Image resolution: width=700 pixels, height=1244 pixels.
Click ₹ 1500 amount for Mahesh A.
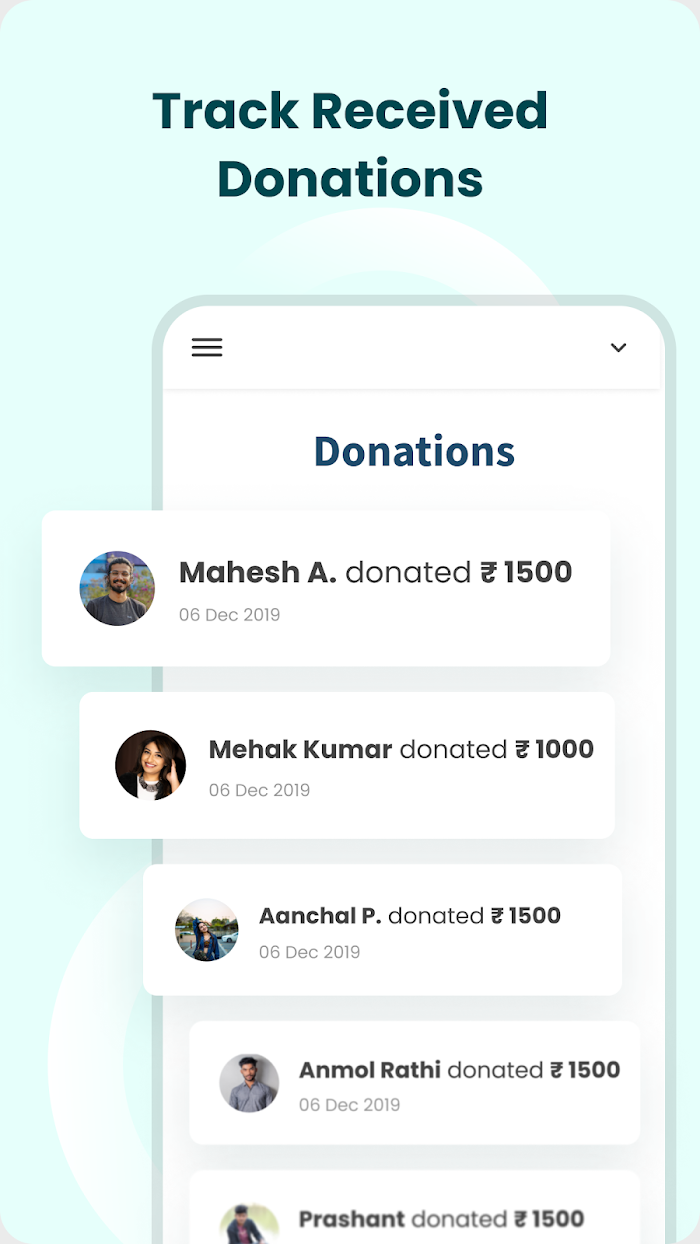point(526,572)
